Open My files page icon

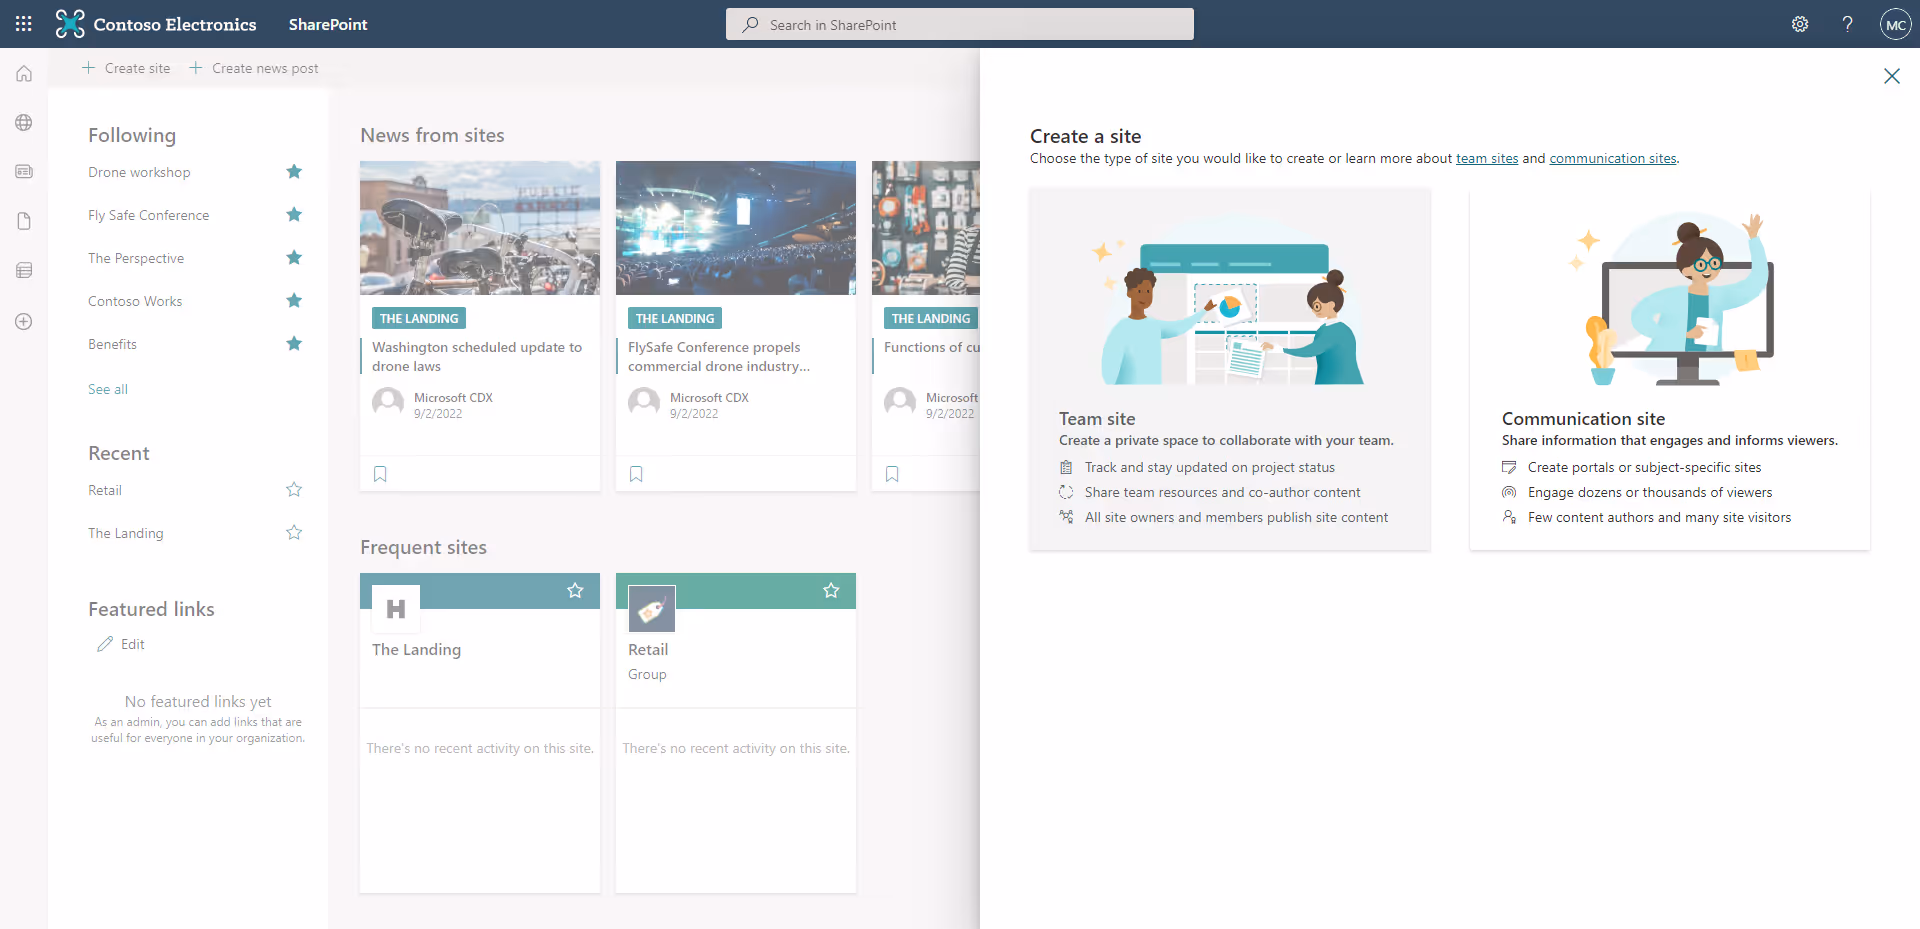tap(24, 221)
